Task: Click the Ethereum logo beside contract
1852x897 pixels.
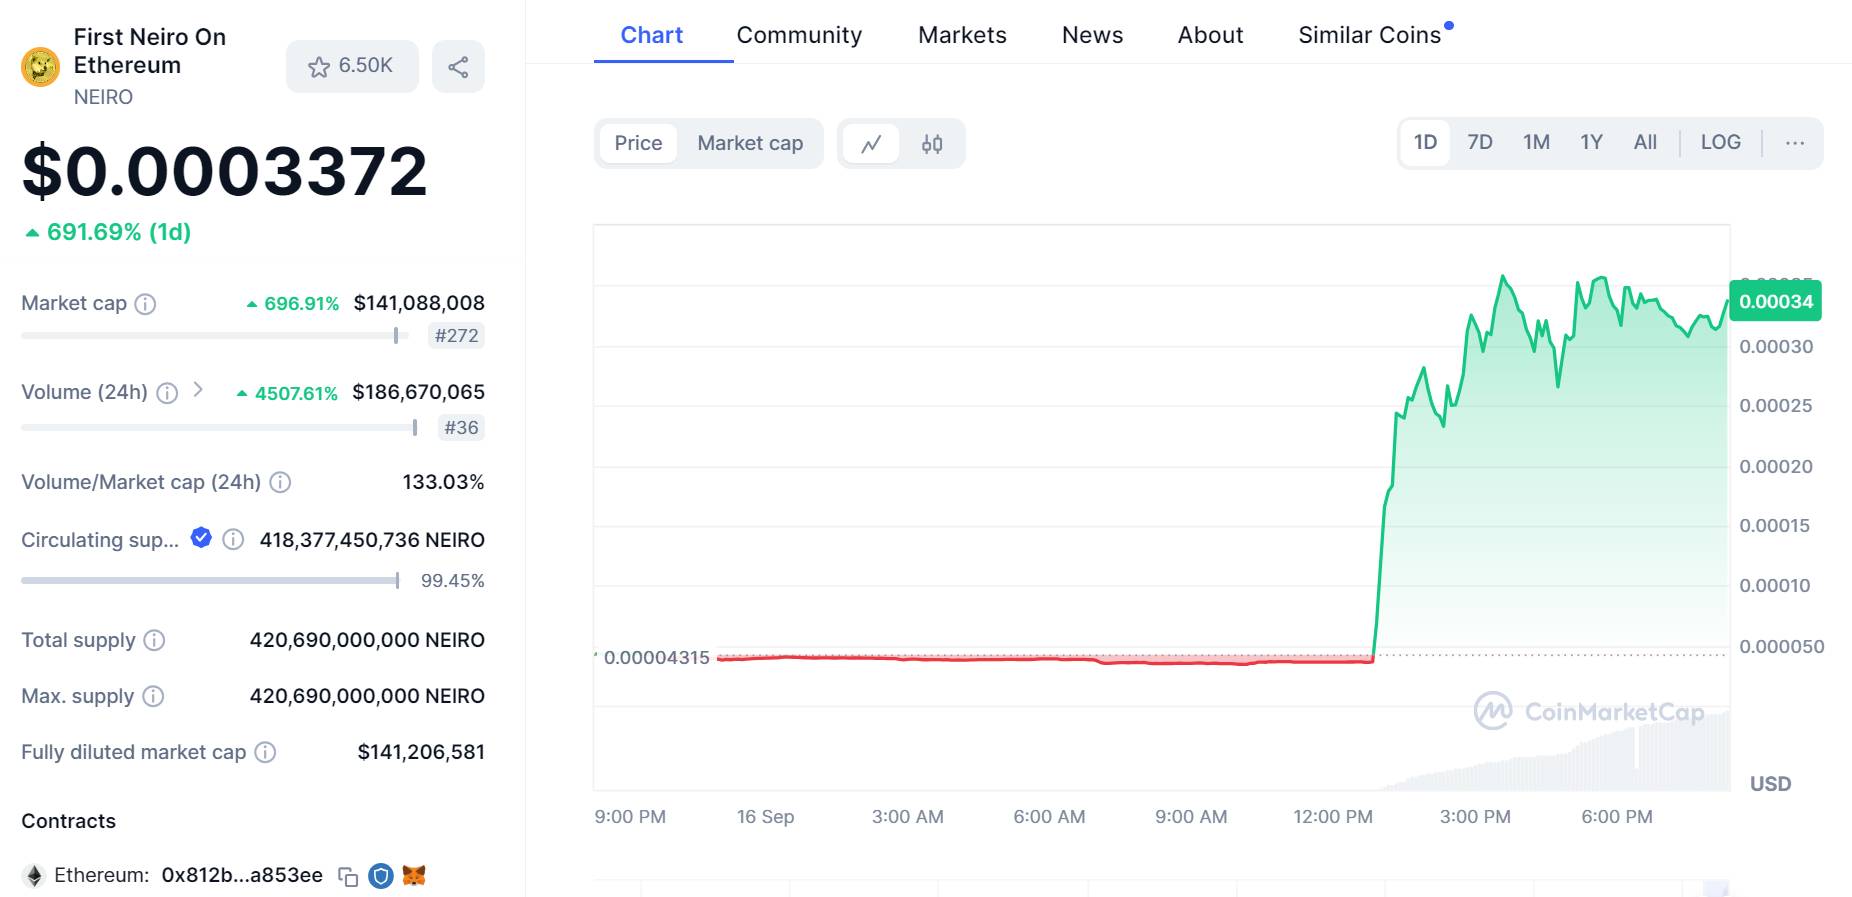Action: click(x=34, y=876)
